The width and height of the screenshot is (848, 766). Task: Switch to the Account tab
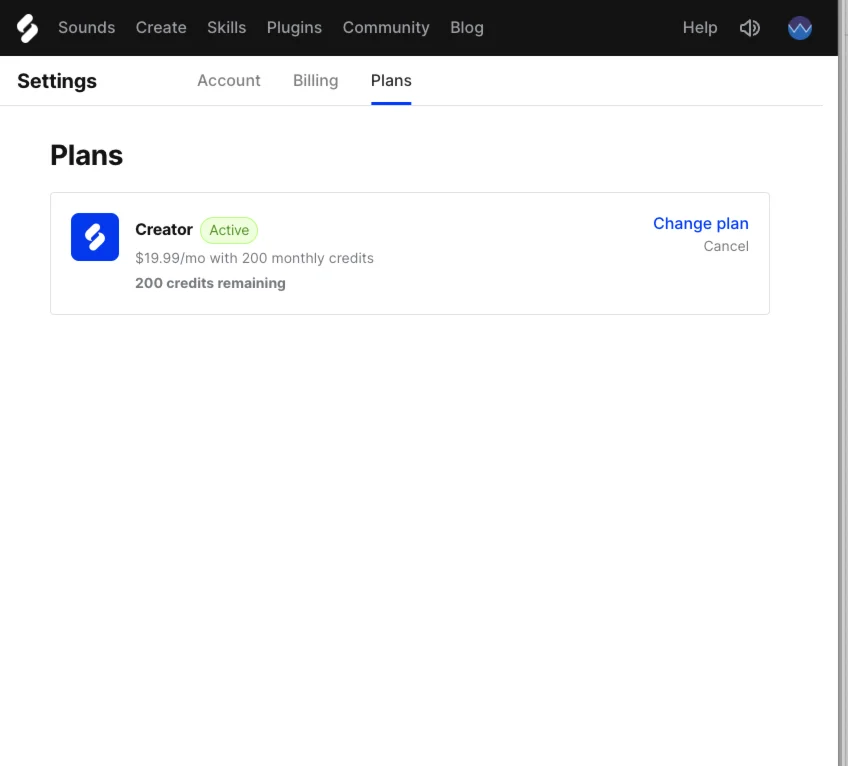[229, 81]
